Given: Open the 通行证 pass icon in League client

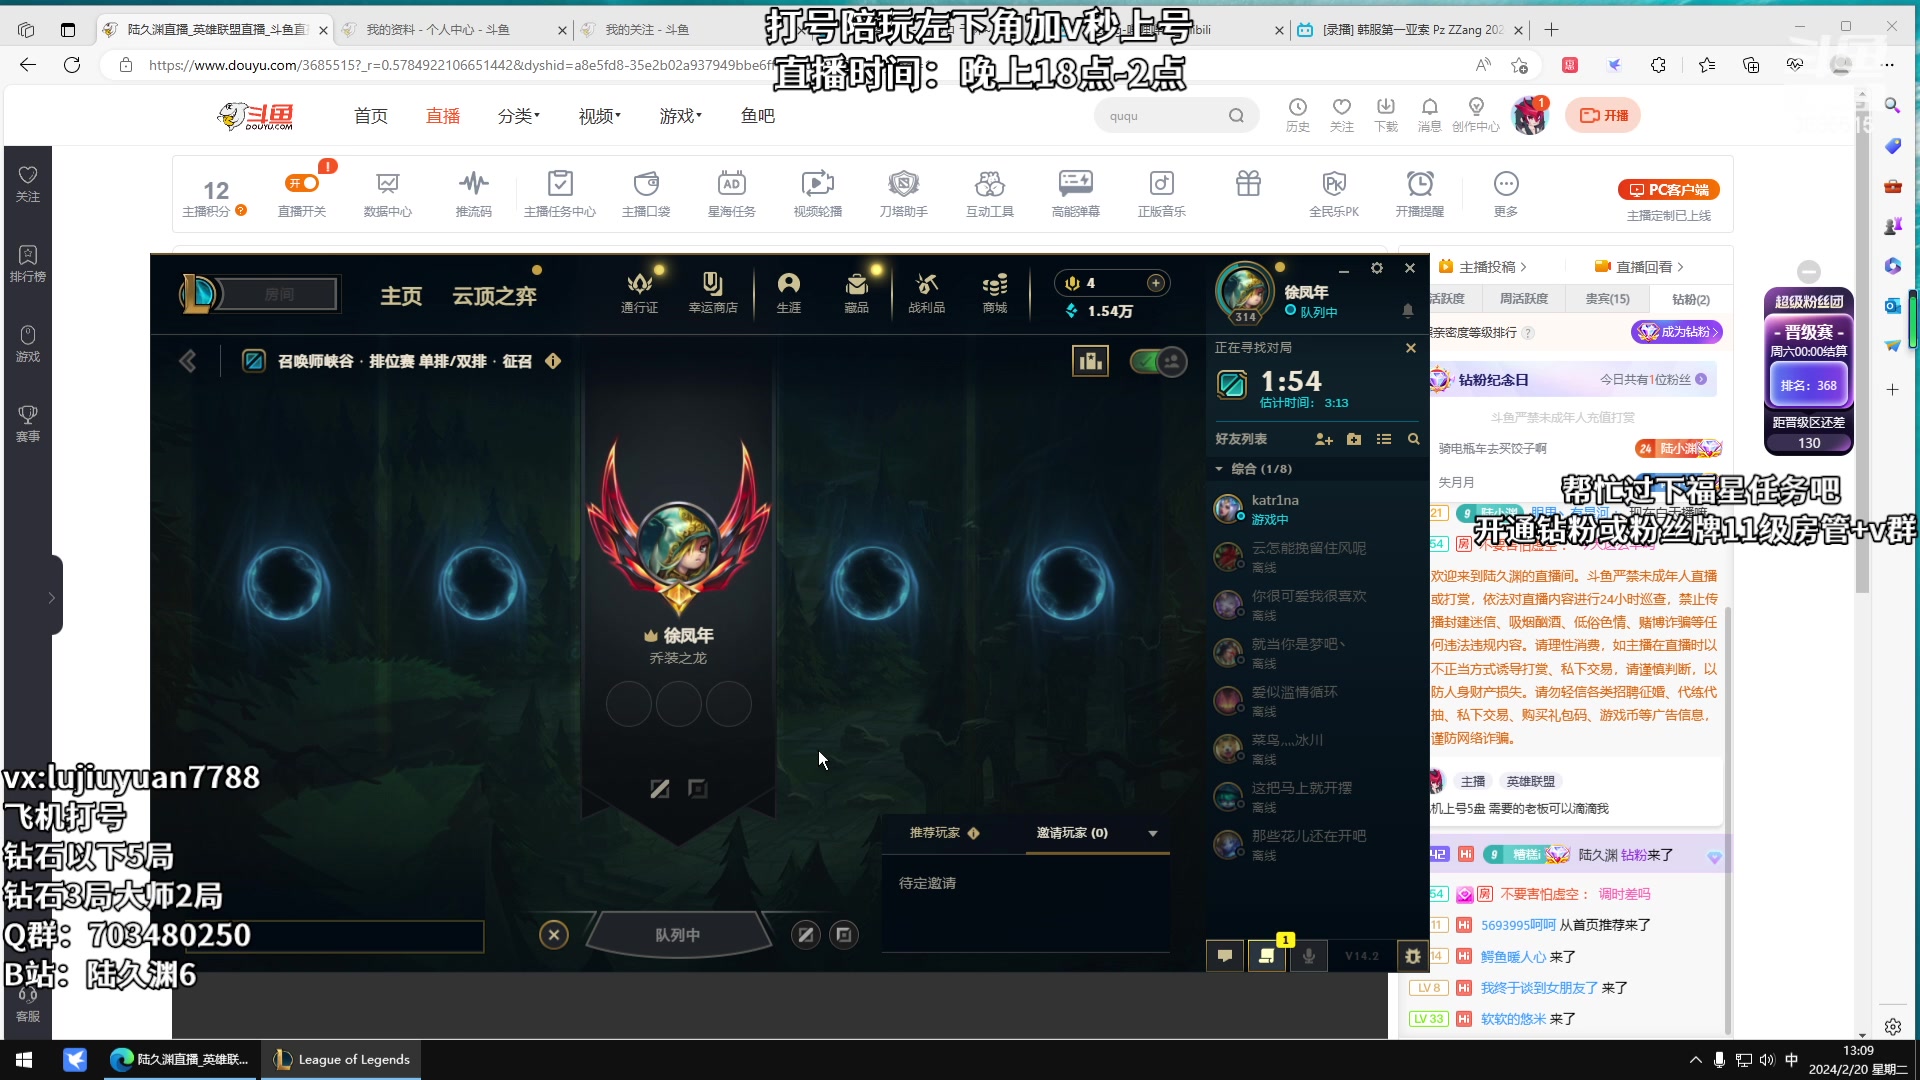Looking at the screenshot, I should point(639,293).
